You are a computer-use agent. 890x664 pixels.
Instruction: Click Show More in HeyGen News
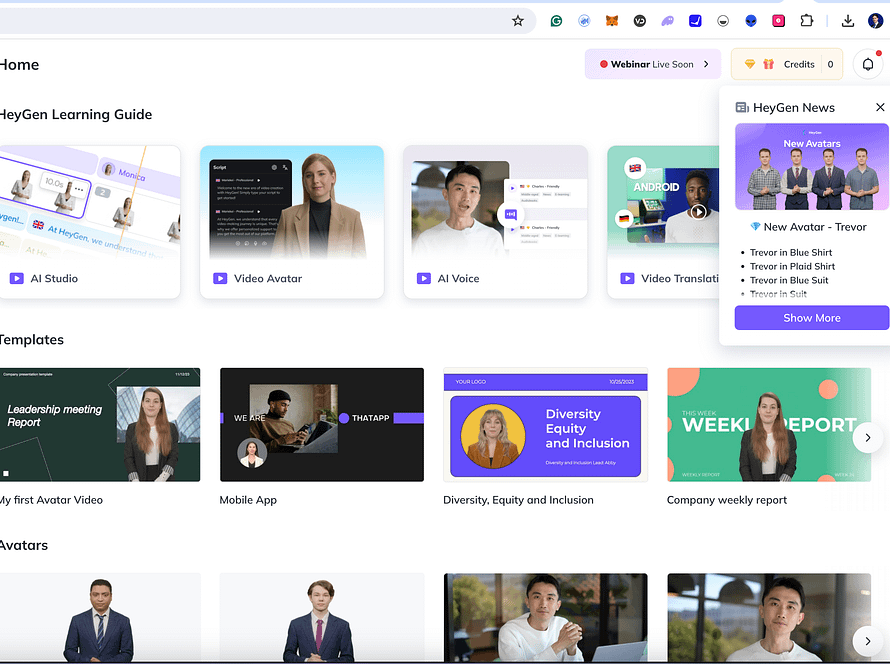[x=812, y=318]
